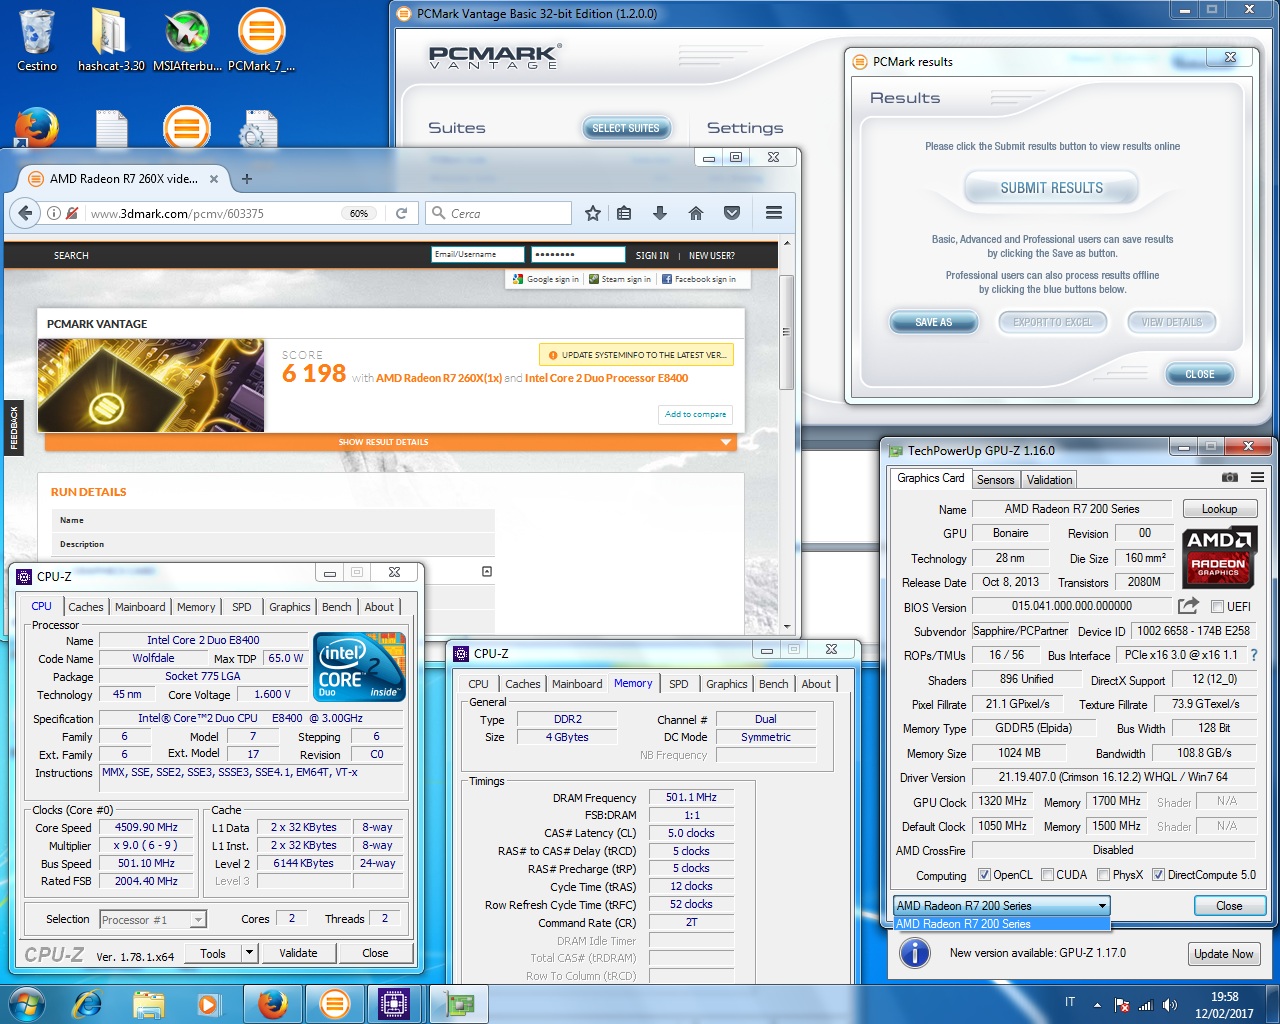Click SAVE AS in PCMark results
The width and height of the screenshot is (1280, 1024).
click(933, 322)
